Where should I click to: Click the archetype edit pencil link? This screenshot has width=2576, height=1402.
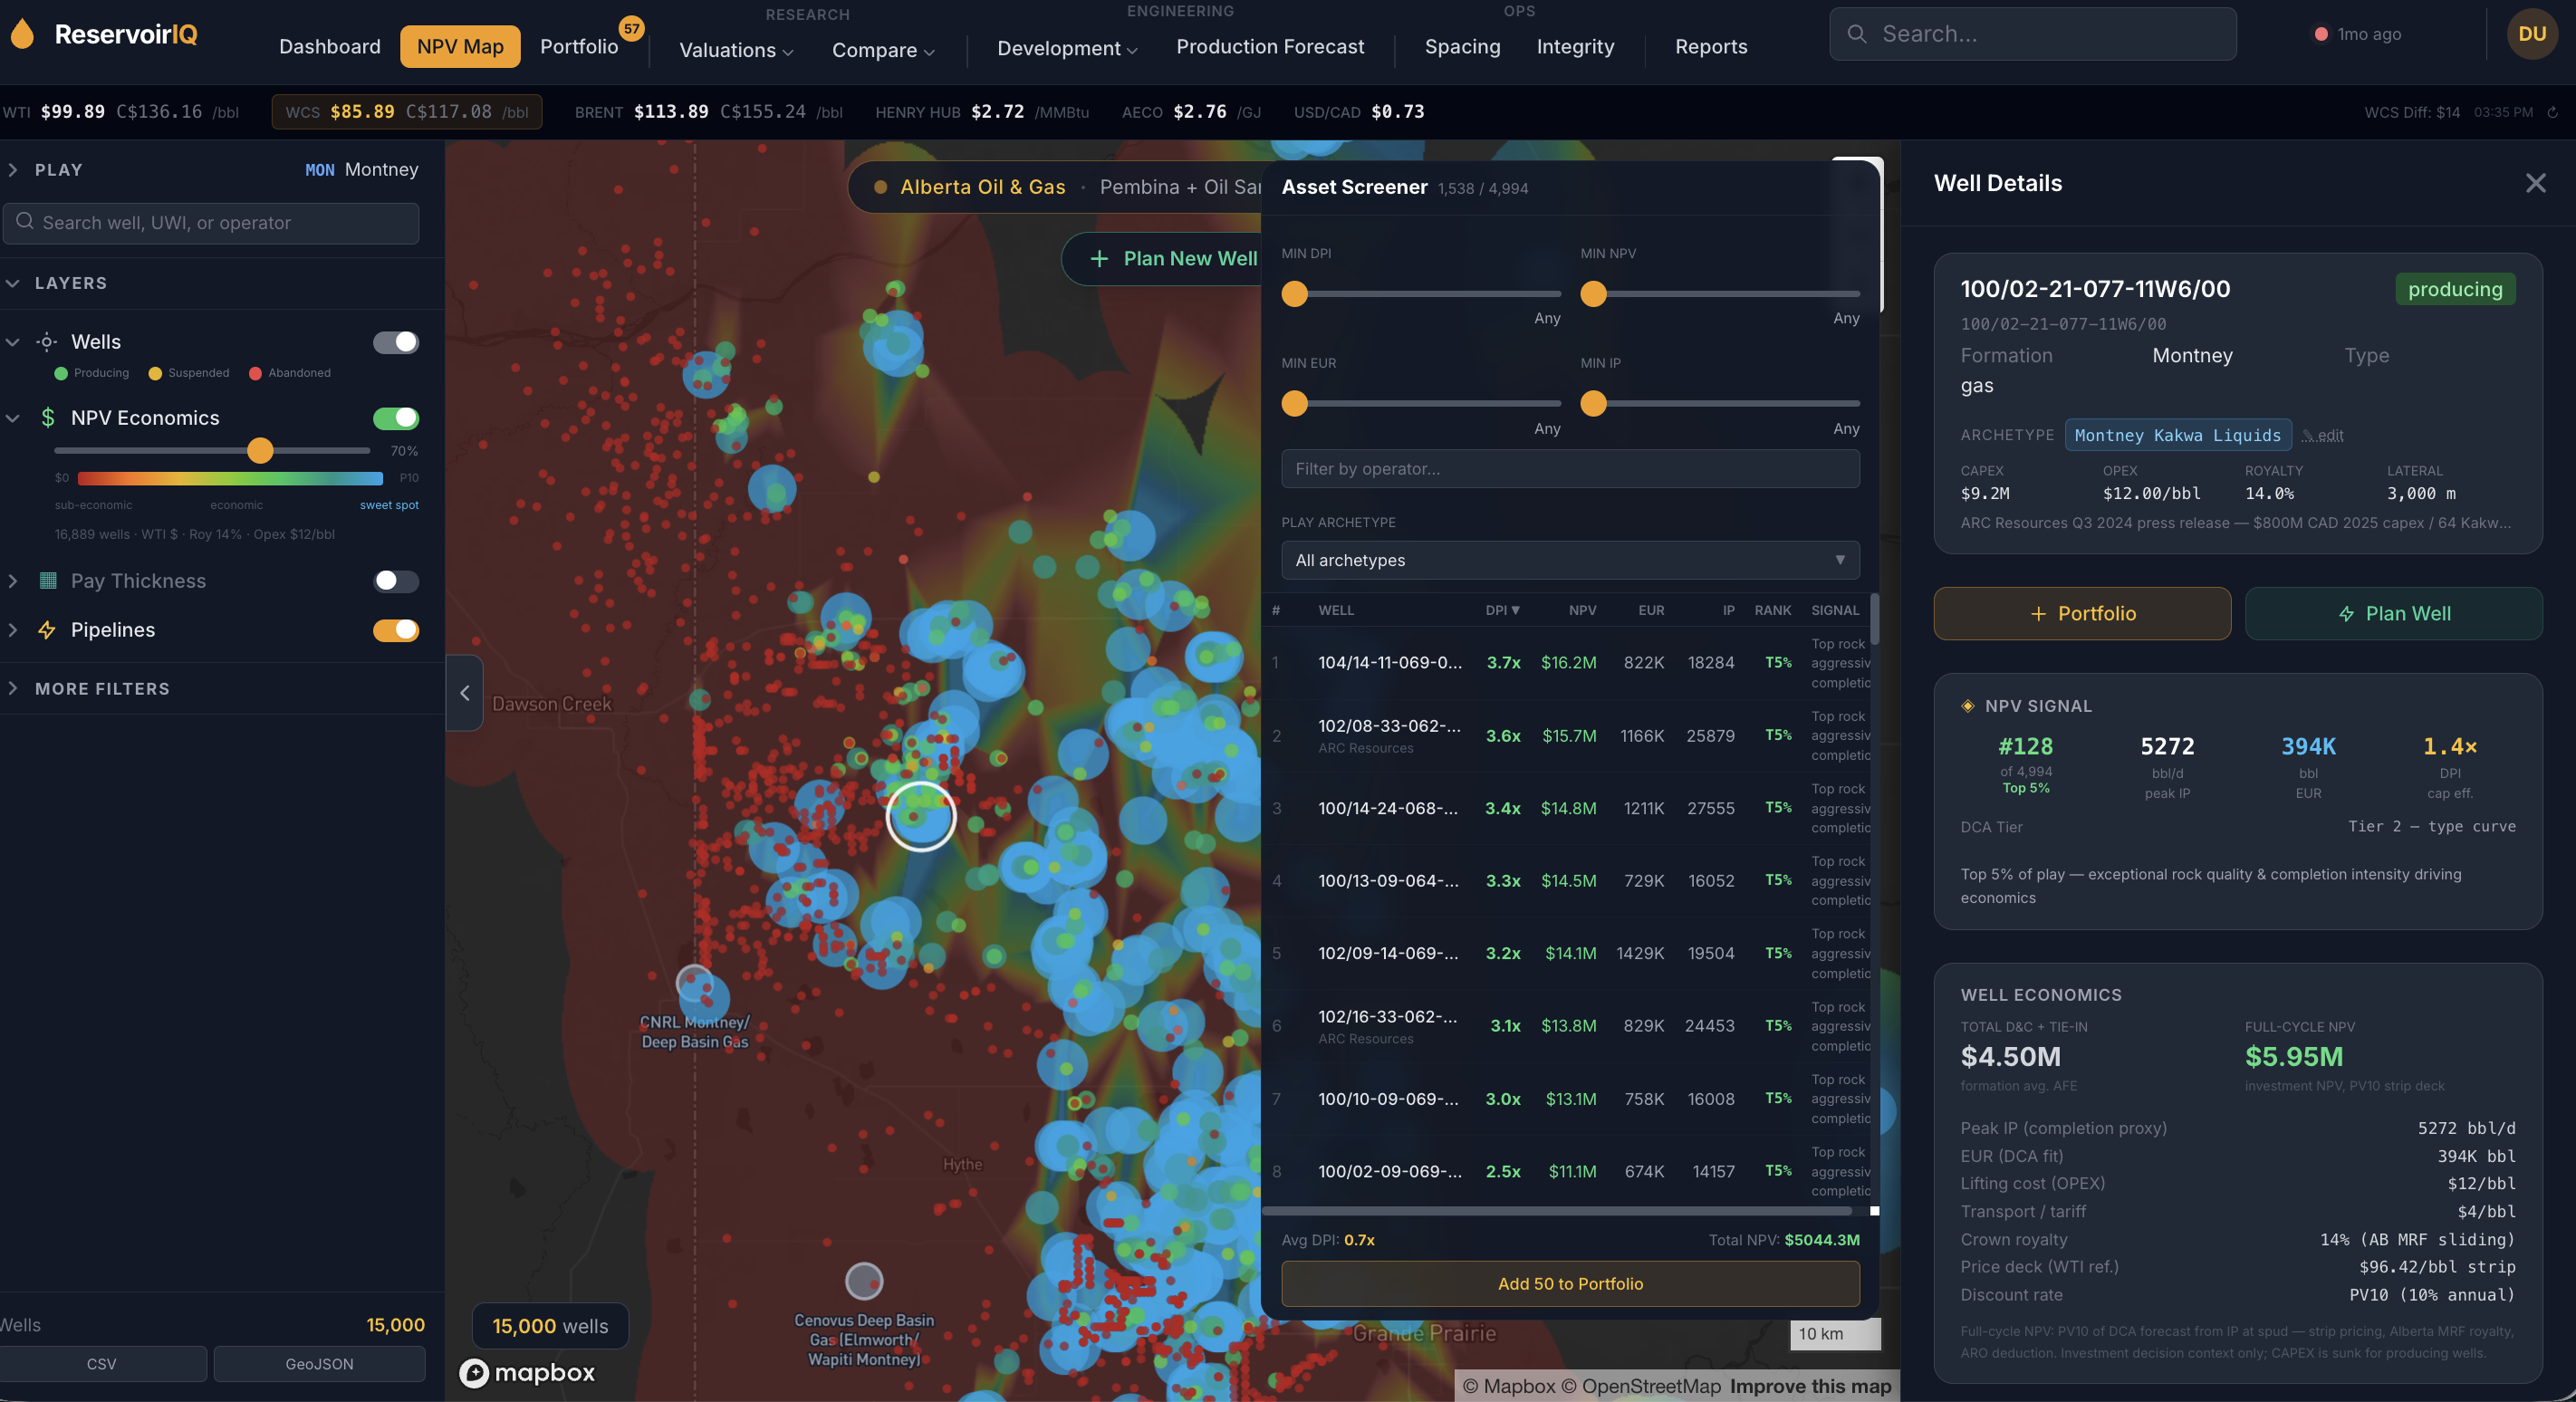(2322, 435)
